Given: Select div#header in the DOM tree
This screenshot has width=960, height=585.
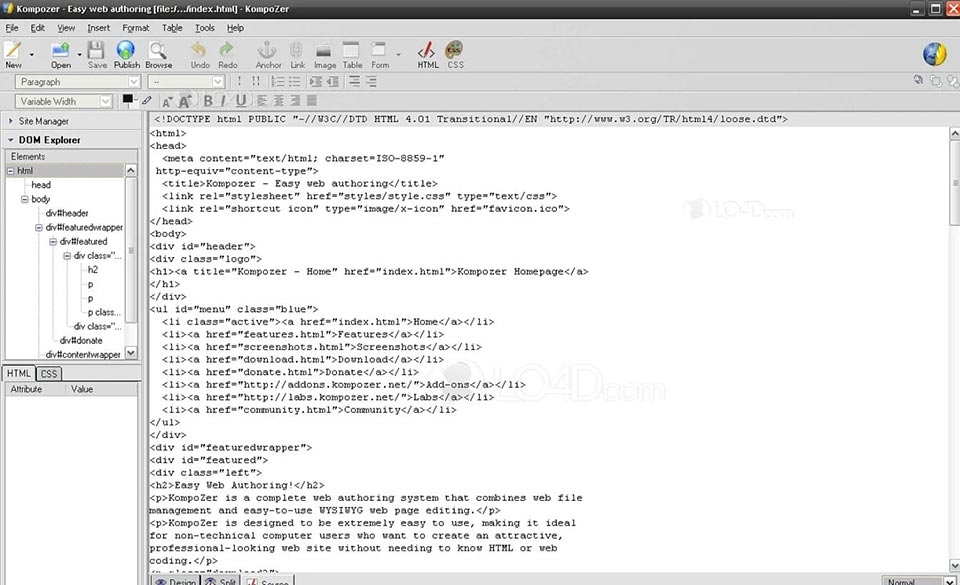Looking at the screenshot, I should click(67, 213).
